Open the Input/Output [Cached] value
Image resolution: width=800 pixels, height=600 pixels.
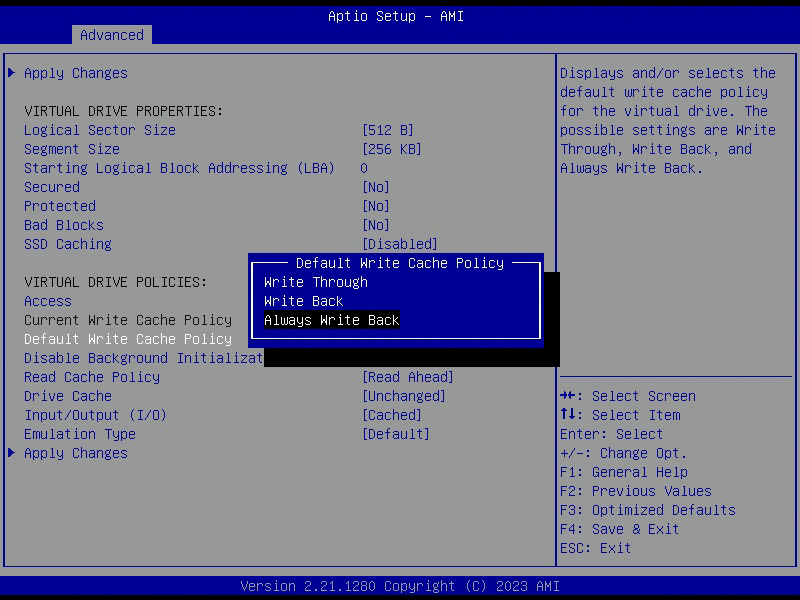[x=392, y=415]
